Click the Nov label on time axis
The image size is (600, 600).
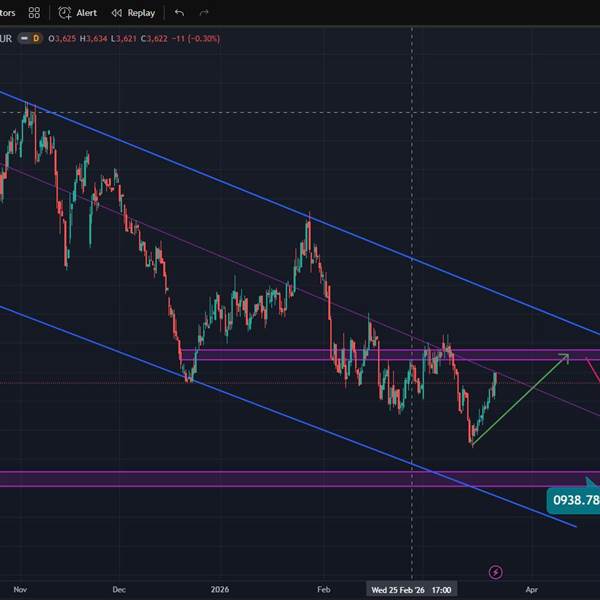click(x=20, y=590)
